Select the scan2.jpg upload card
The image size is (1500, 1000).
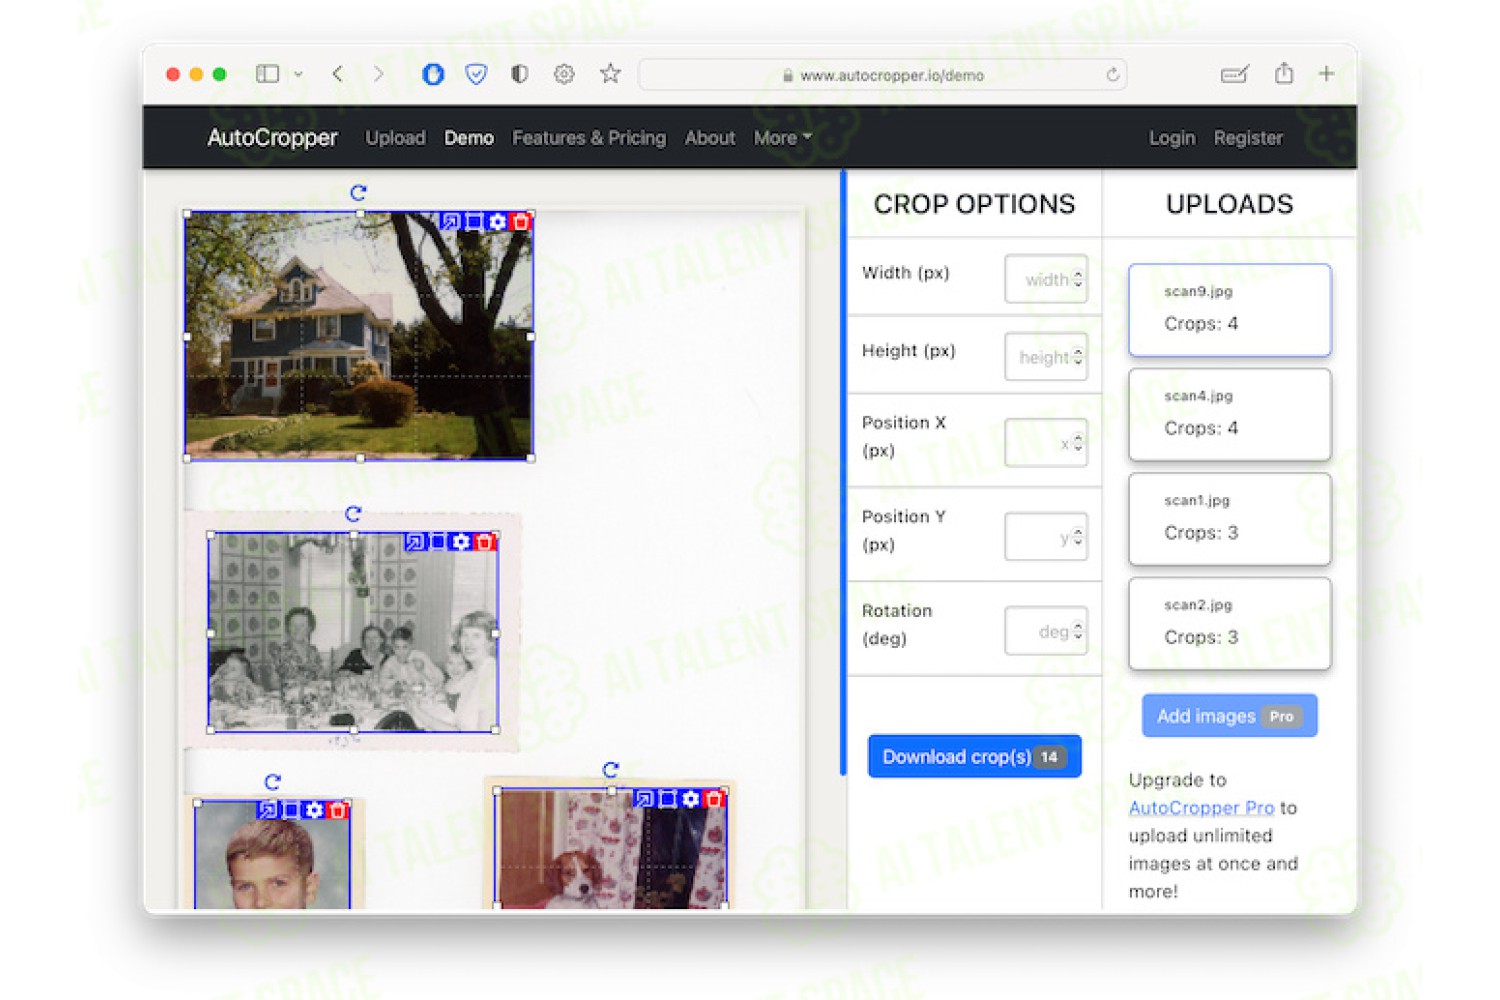[x=1229, y=623]
